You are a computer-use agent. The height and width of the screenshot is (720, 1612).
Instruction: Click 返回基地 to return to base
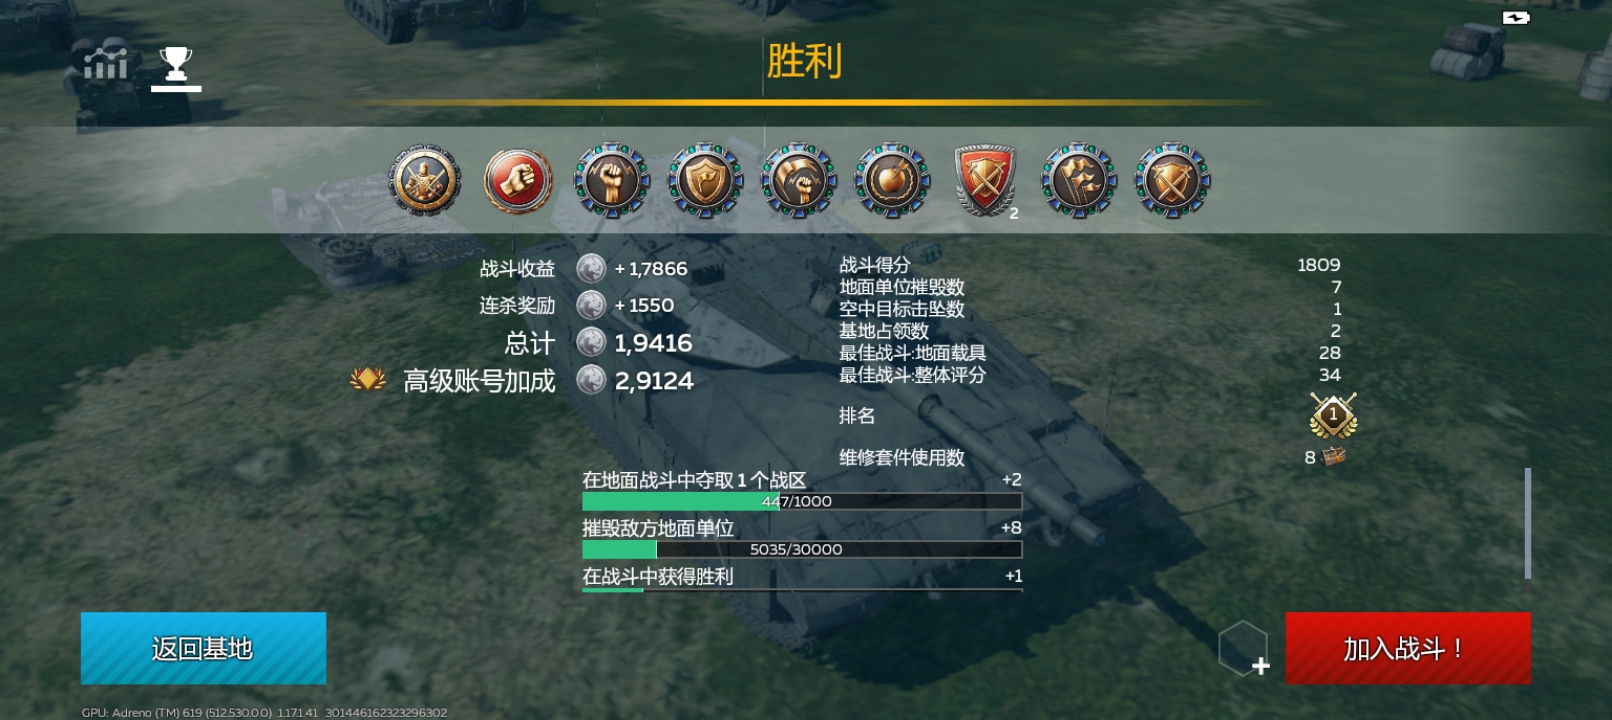coord(203,648)
